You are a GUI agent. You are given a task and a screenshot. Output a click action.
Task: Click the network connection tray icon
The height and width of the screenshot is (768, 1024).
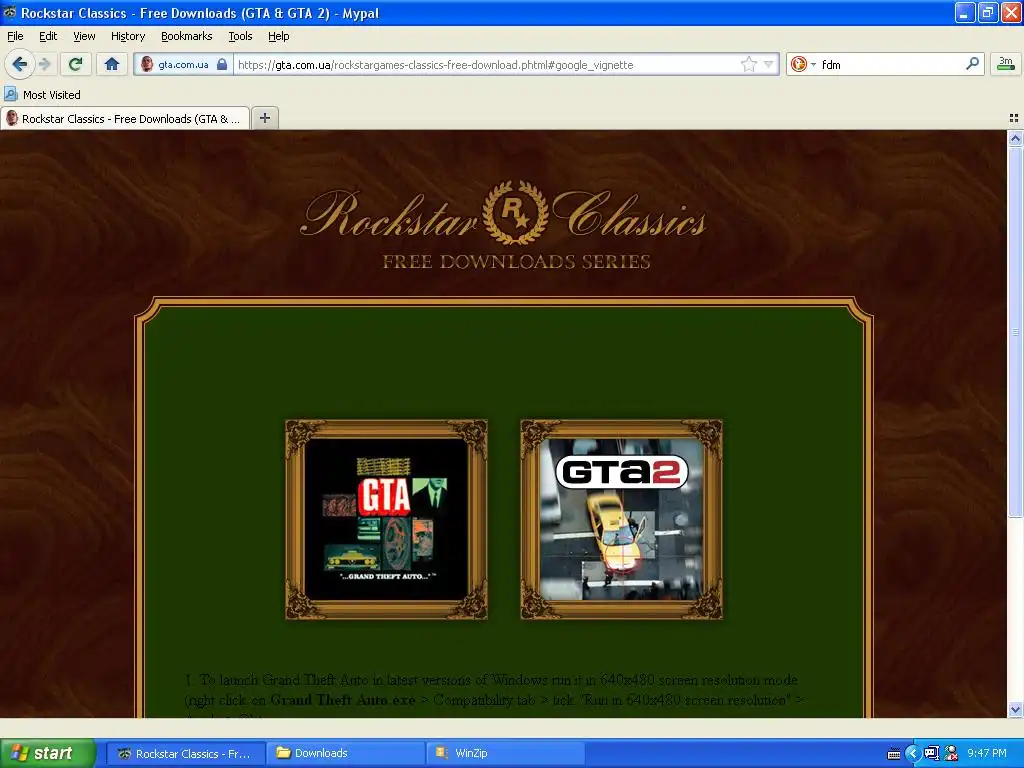pos(931,754)
